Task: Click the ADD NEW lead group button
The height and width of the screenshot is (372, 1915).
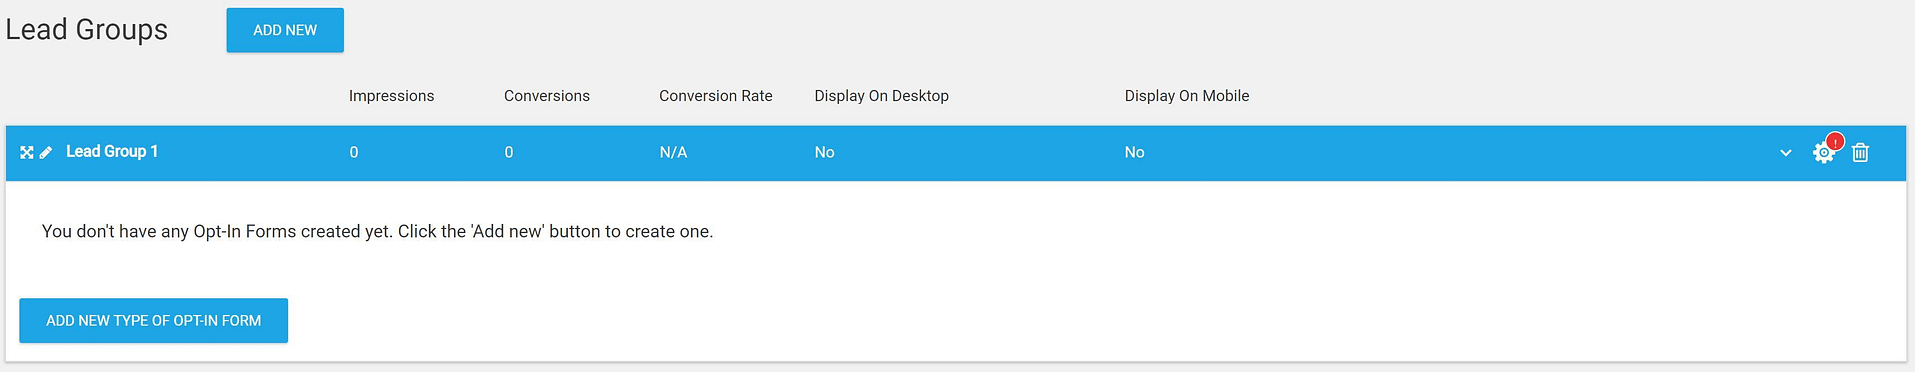Action: (285, 30)
